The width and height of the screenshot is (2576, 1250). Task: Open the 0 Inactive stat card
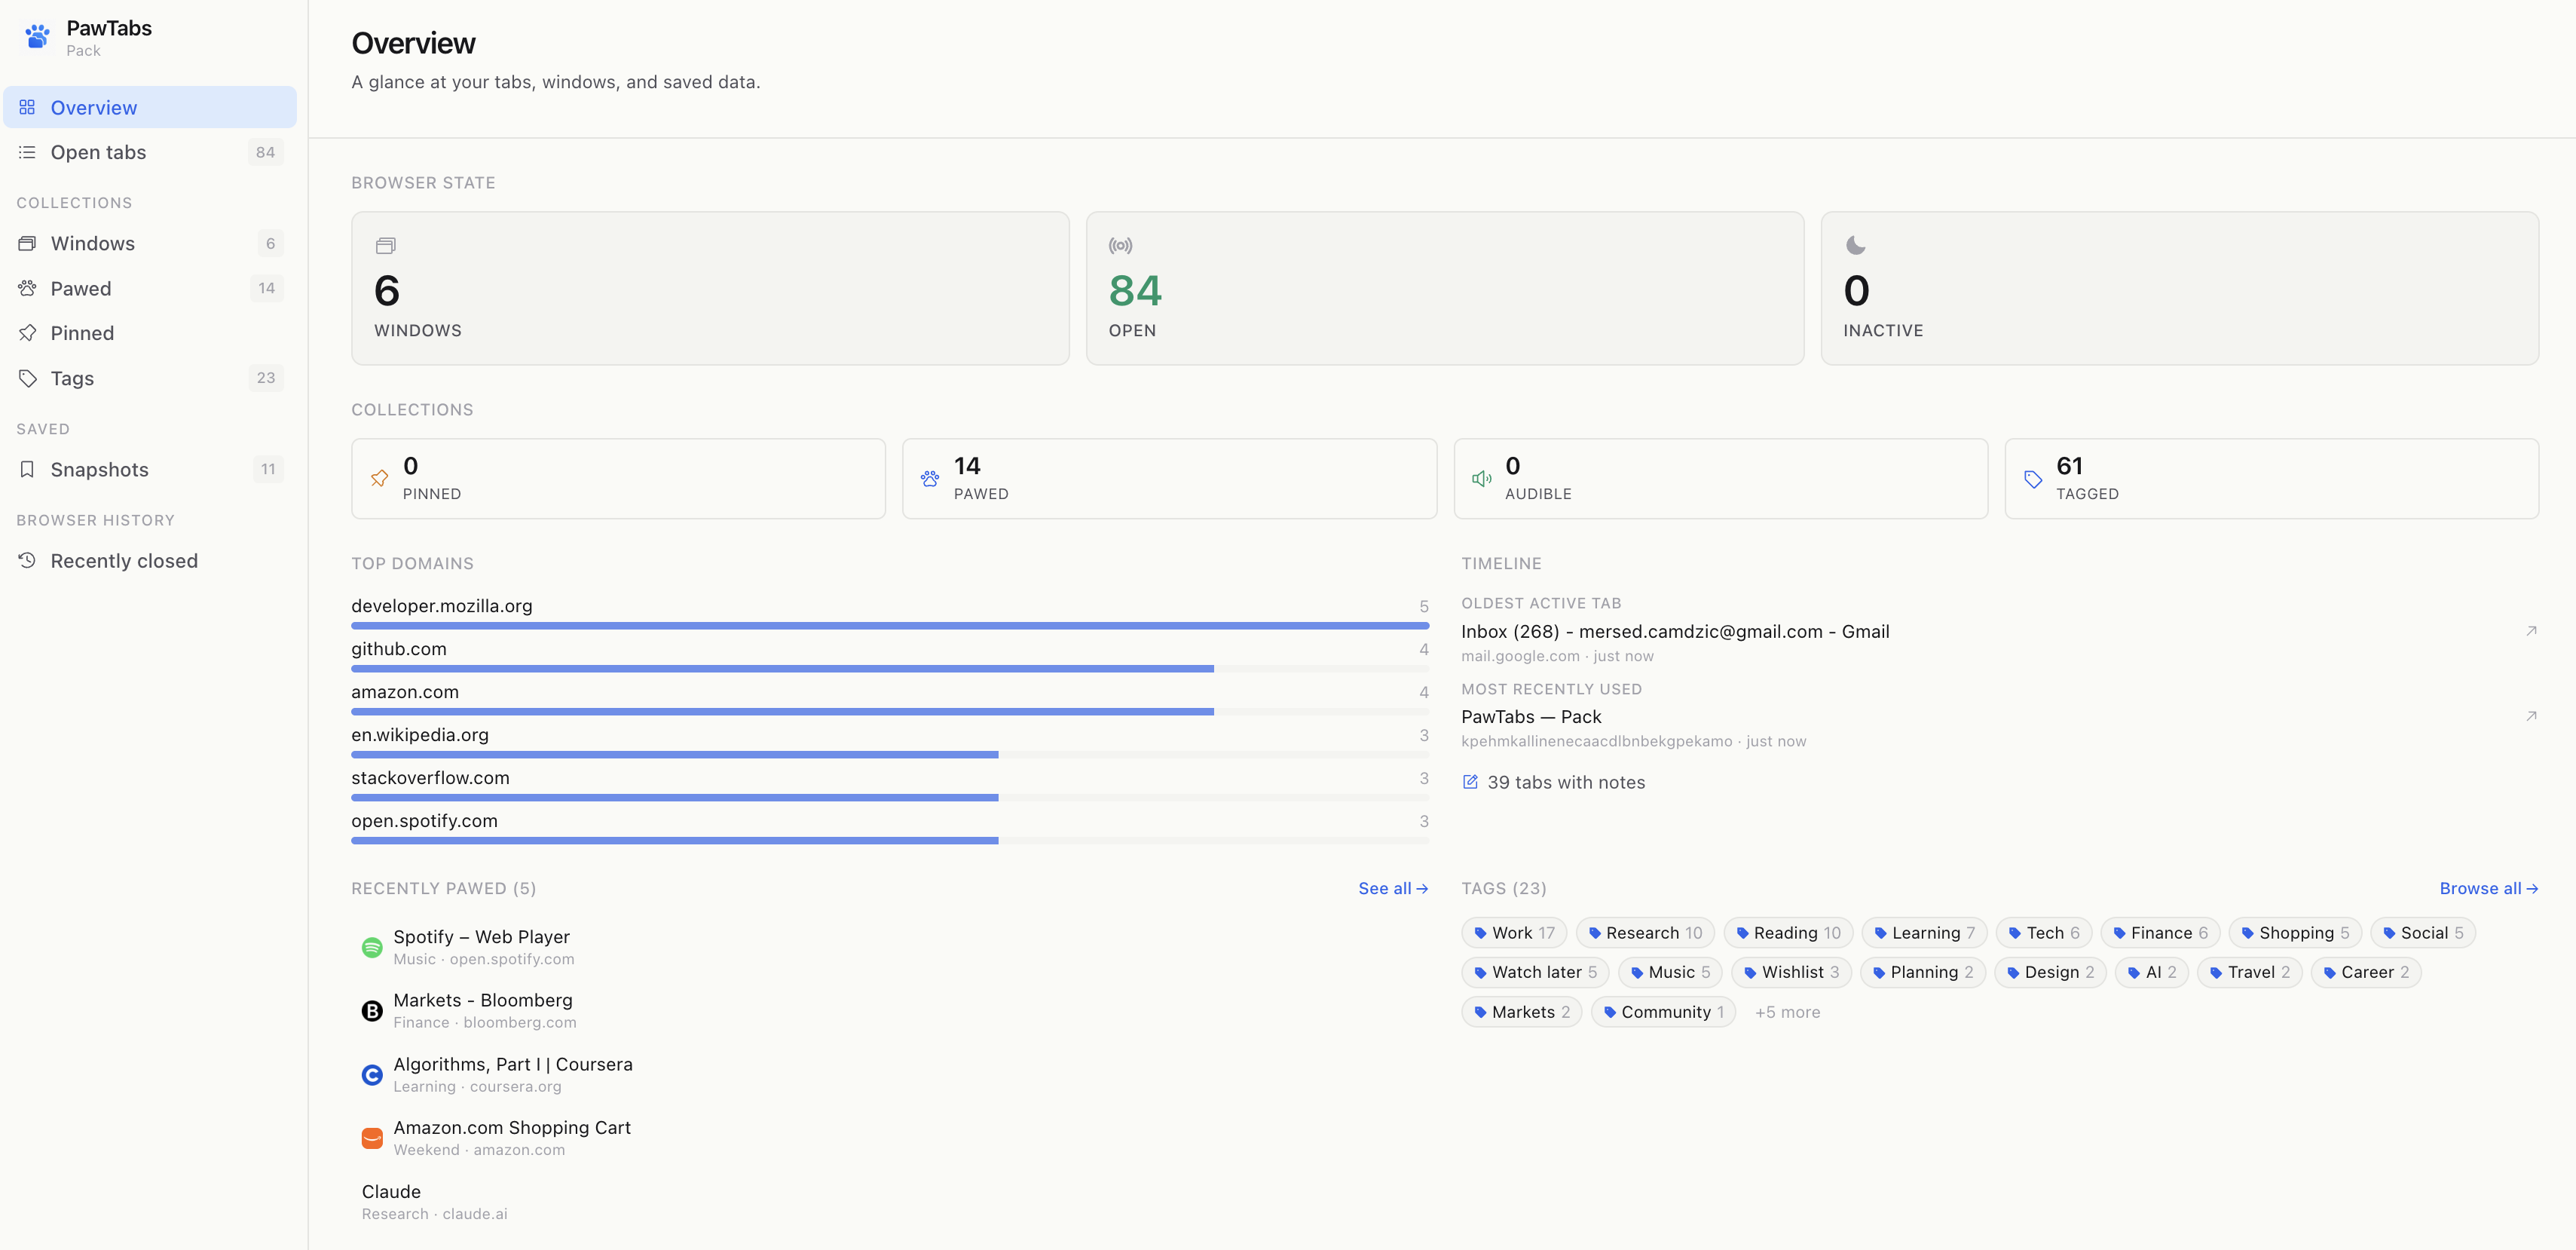2179,288
